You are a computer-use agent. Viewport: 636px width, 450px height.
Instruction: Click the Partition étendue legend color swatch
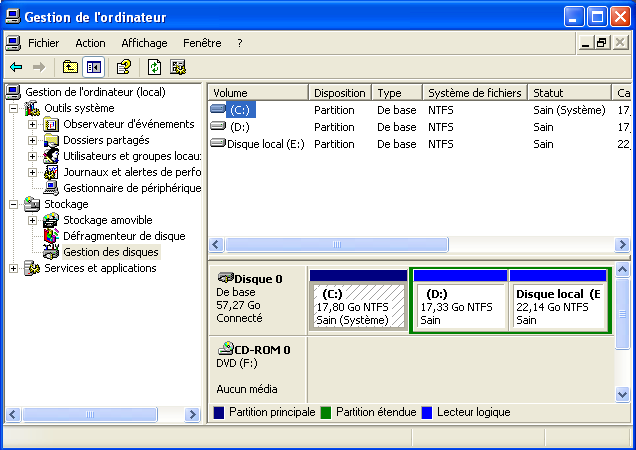coord(326,413)
